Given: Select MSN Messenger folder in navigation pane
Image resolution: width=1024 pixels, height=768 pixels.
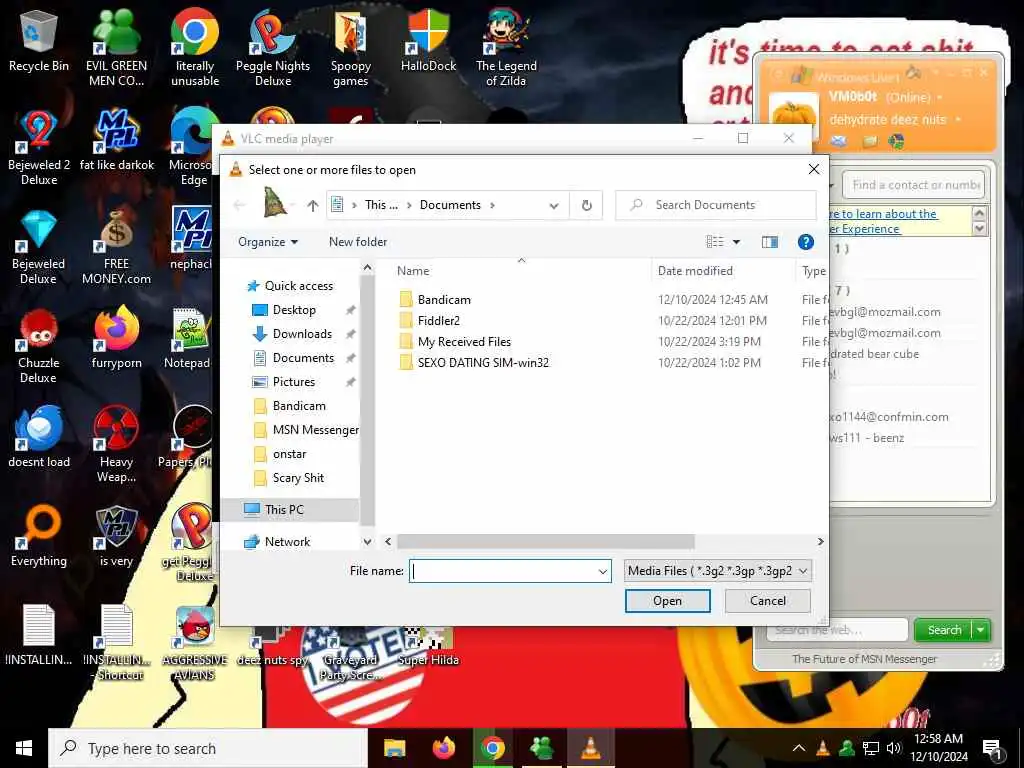Looking at the screenshot, I should pyautogui.click(x=315, y=430).
